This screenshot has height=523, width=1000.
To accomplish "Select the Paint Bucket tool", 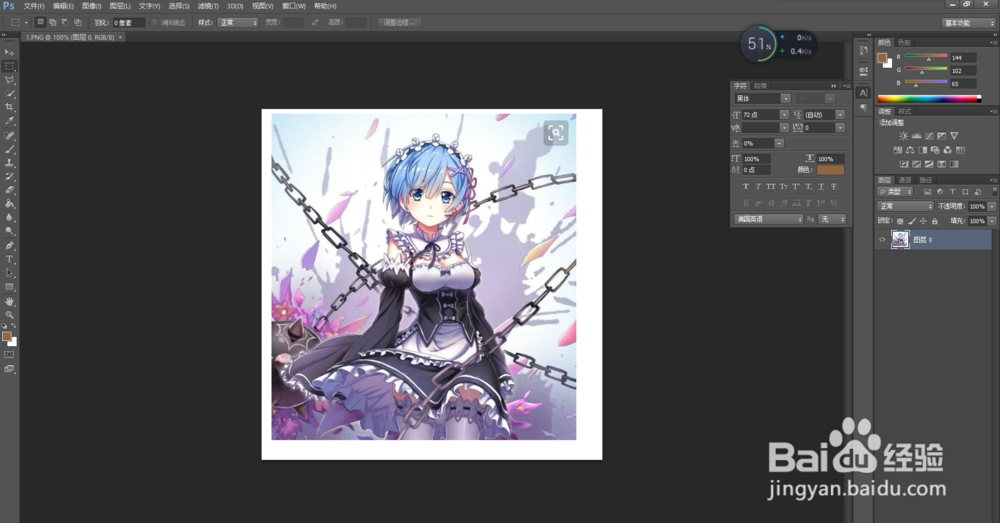I will point(9,204).
